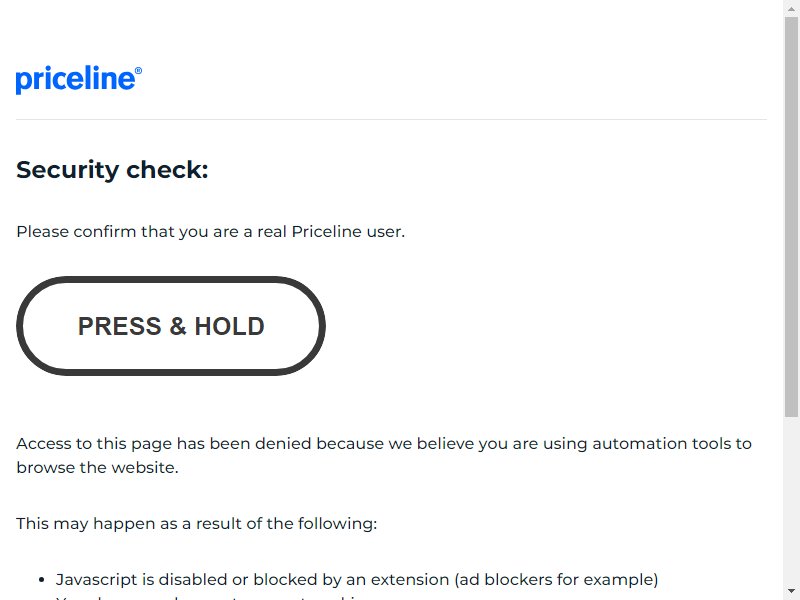Click the bullet marker before the Javascript item

coord(42,580)
